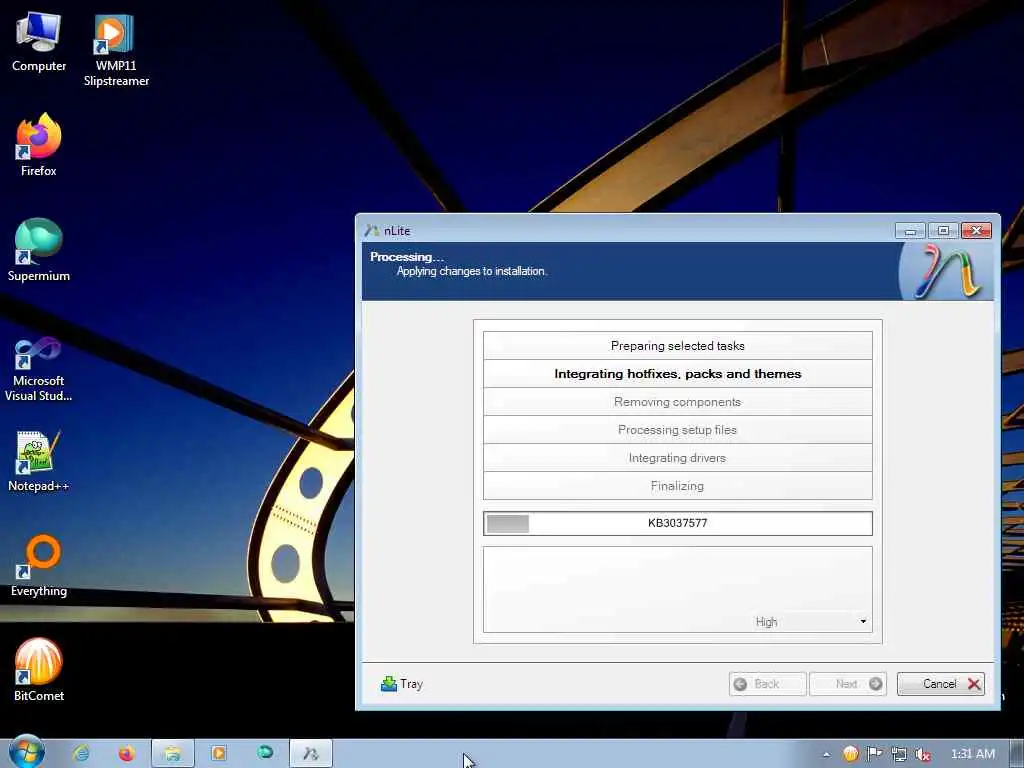Select the BitComet desktop shortcut
This screenshot has height=768, width=1024.
pyautogui.click(x=39, y=670)
